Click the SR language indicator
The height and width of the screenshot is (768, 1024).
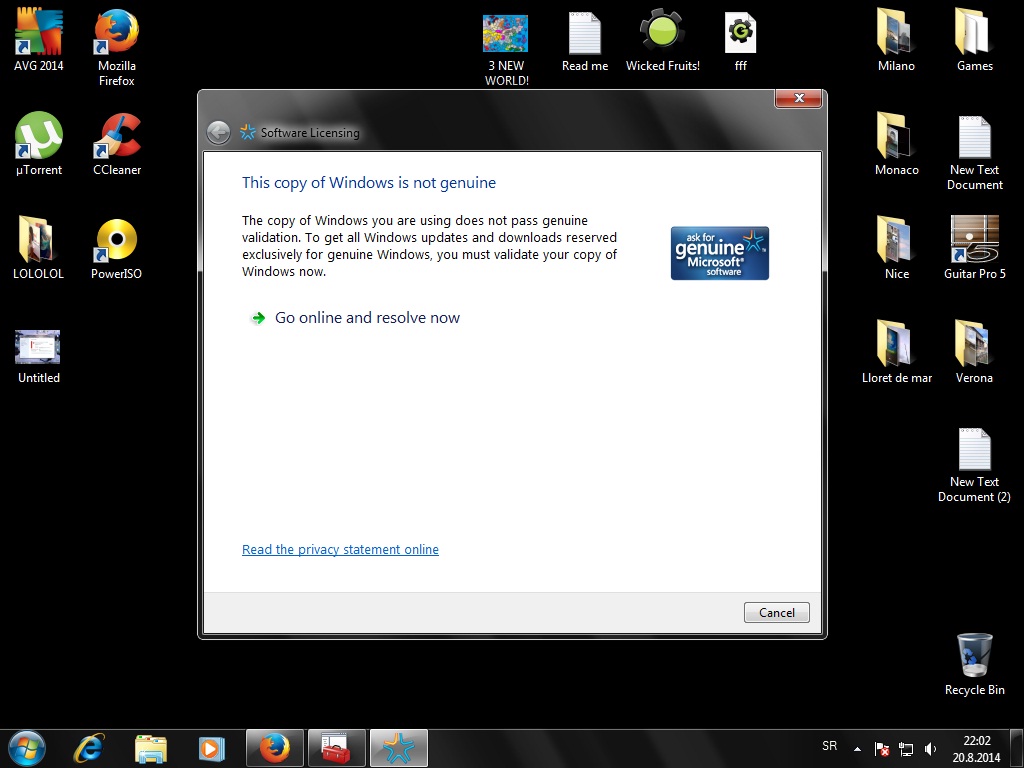pos(829,746)
